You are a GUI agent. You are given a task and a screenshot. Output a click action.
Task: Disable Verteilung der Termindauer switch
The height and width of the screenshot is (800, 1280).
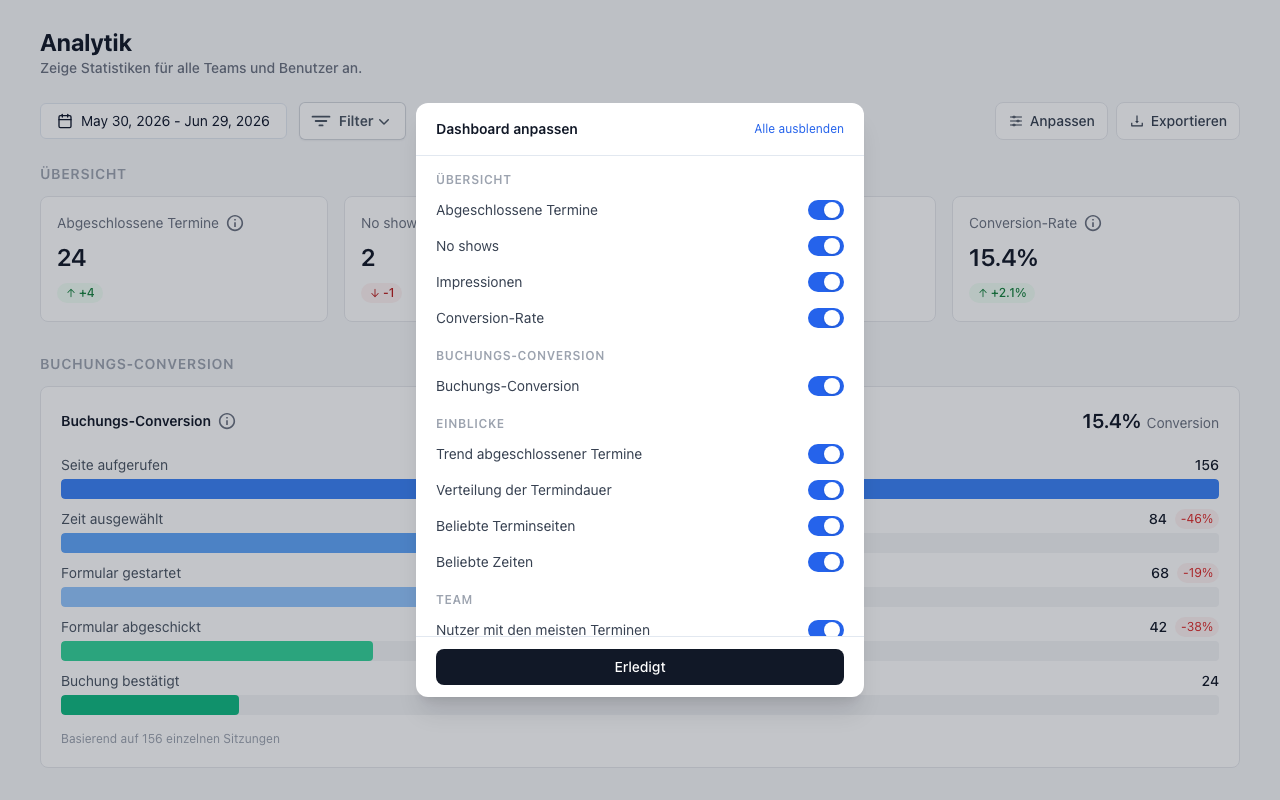click(x=826, y=490)
